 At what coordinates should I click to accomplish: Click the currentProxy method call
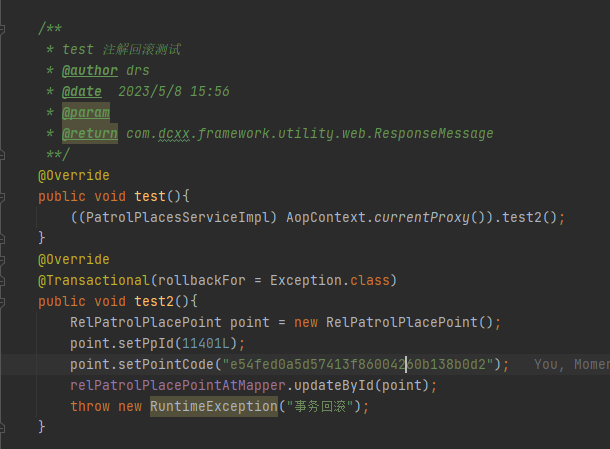[422, 217]
